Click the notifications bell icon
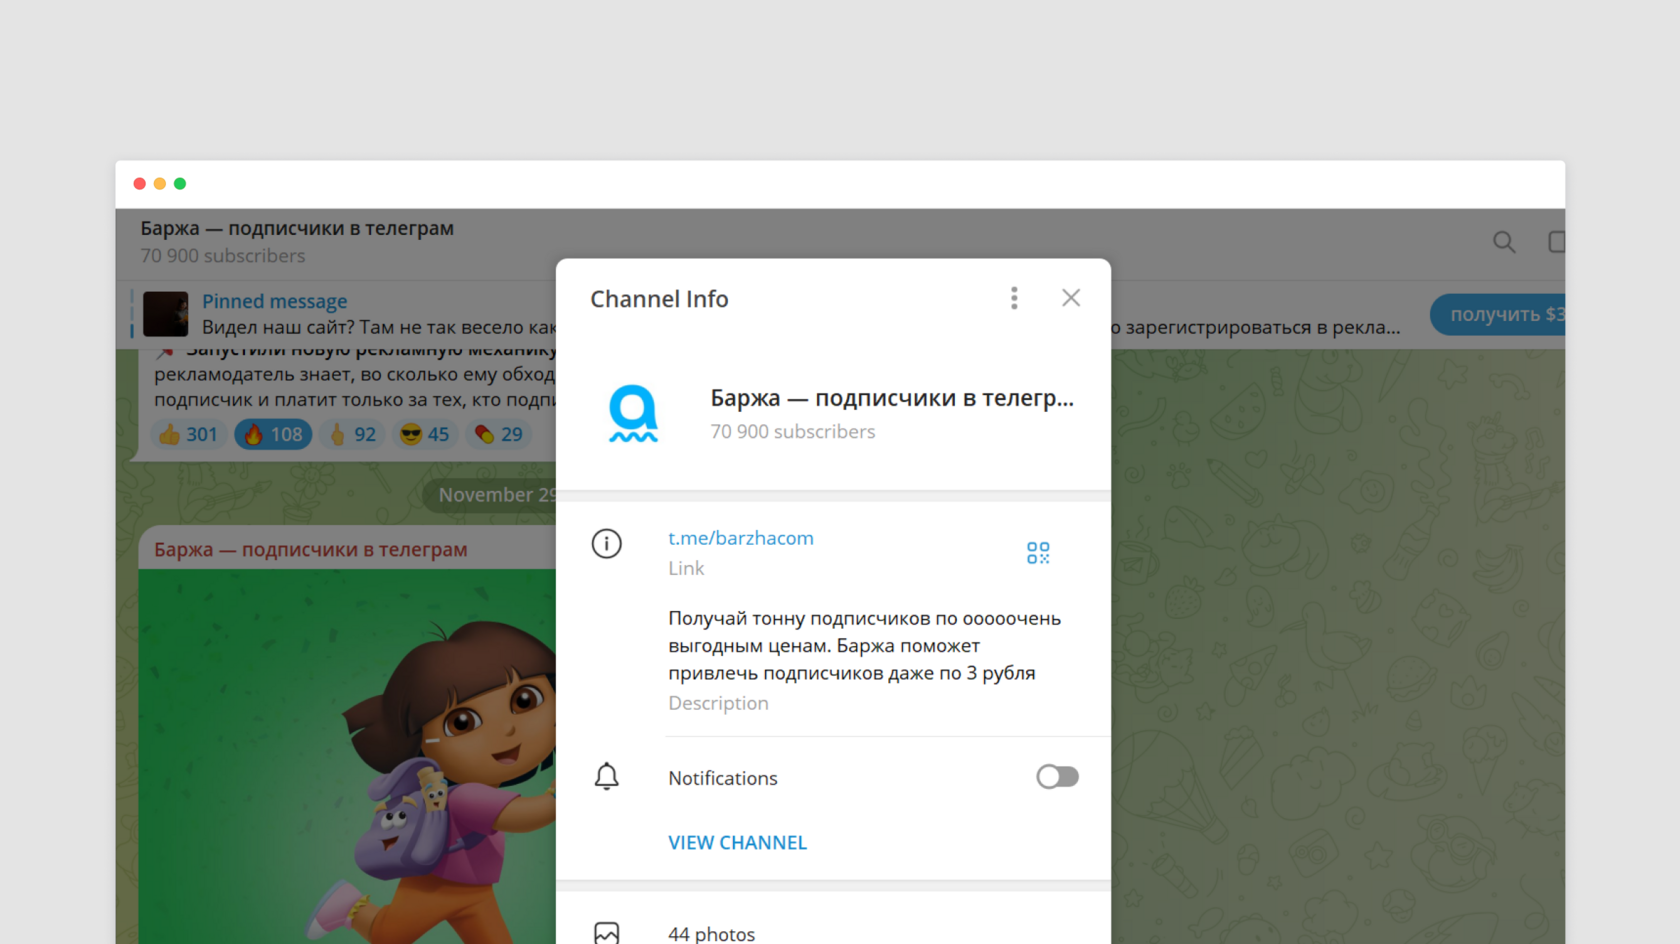1680x944 pixels. [x=607, y=777]
